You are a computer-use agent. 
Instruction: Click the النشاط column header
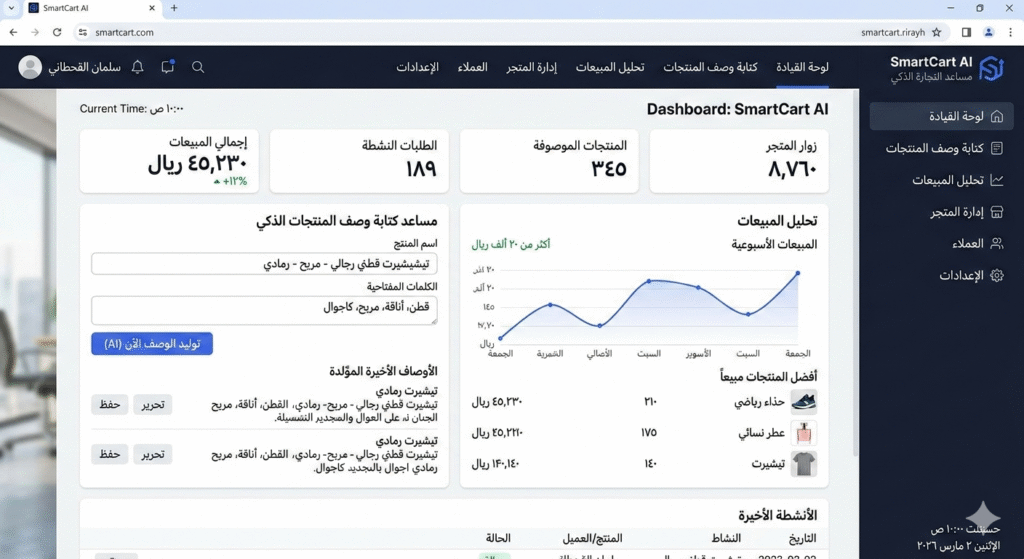(x=726, y=538)
